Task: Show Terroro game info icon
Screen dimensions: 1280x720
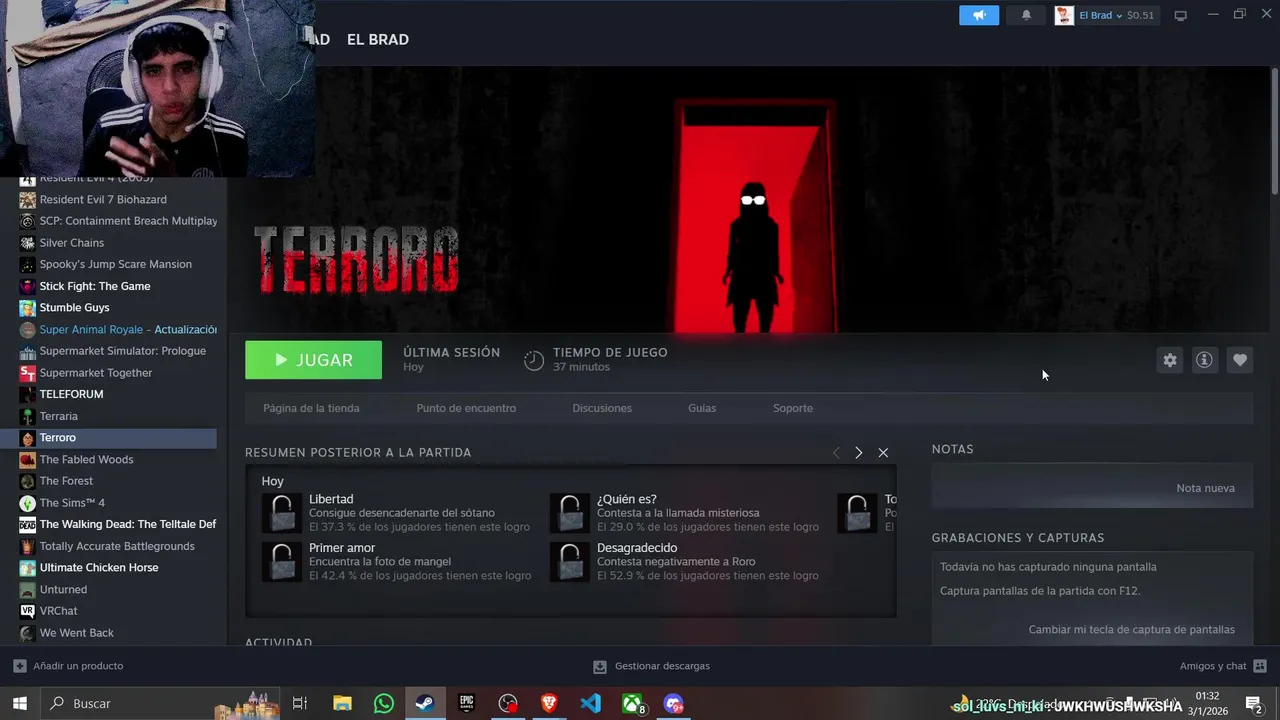Action: (x=1204, y=360)
